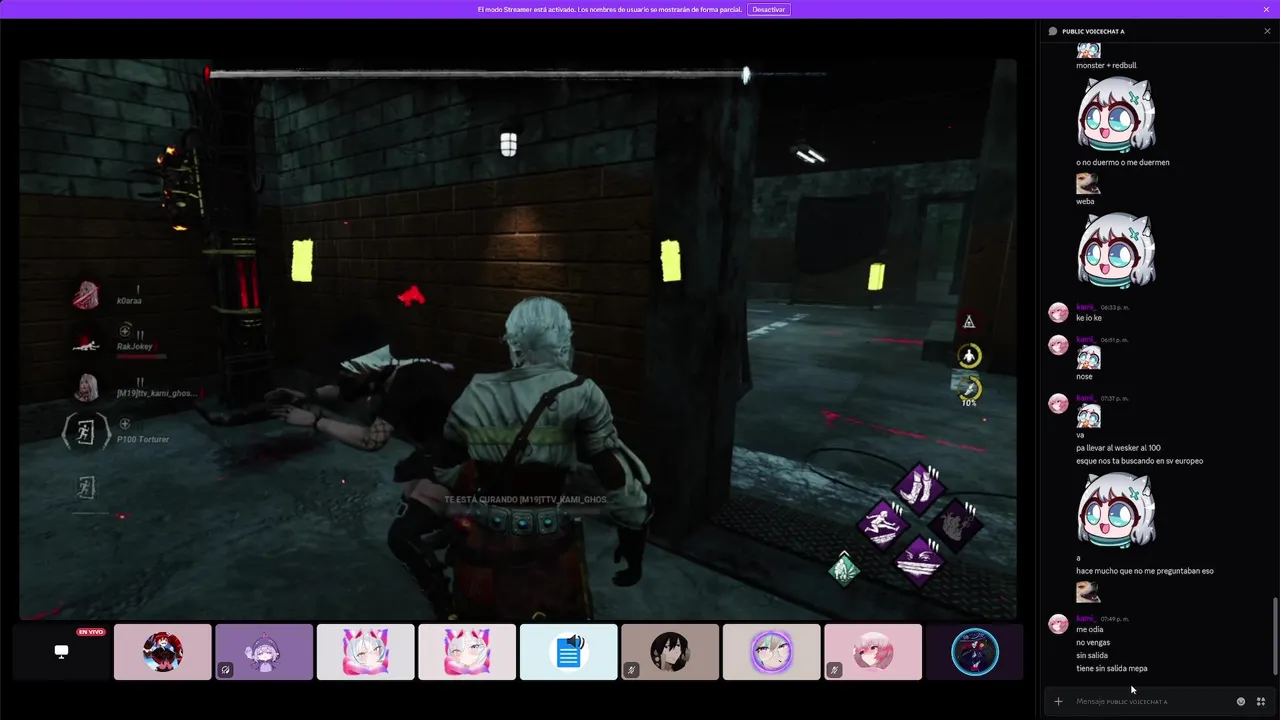Click kami_ avatar next to 'ke io ke'
The image size is (1280, 720).
click(1057, 313)
